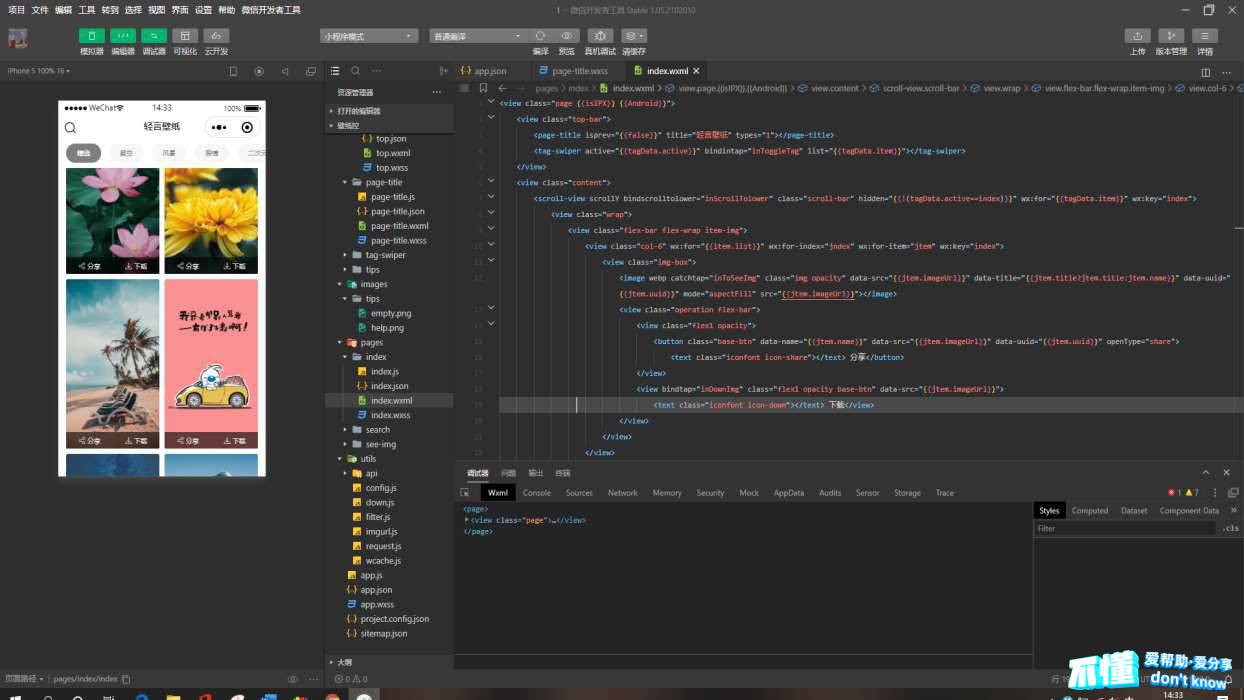Open the 小程序模式 mode dropdown
This screenshot has height=700, width=1244.
pyautogui.click(x=368, y=36)
